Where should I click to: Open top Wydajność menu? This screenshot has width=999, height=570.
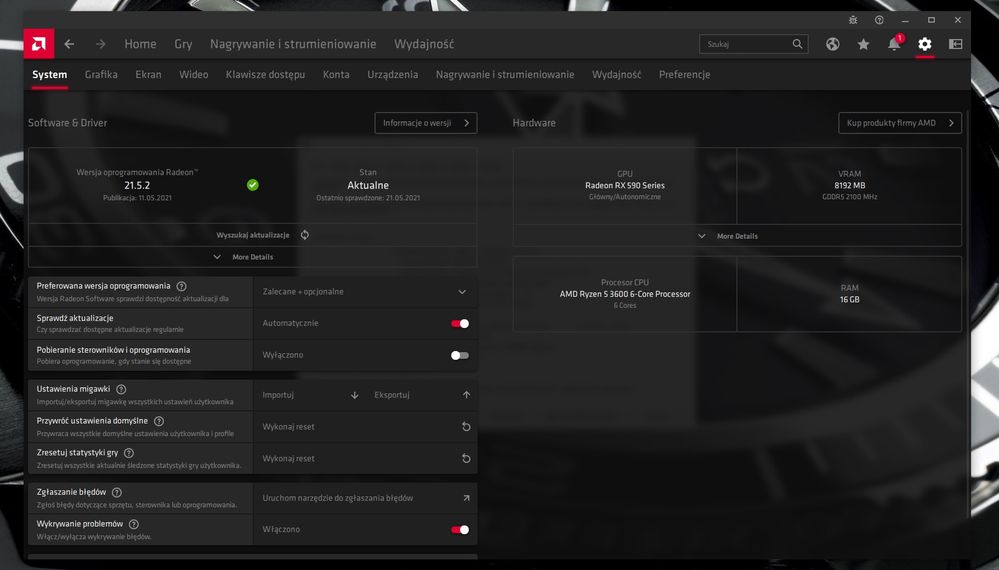pyautogui.click(x=424, y=44)
